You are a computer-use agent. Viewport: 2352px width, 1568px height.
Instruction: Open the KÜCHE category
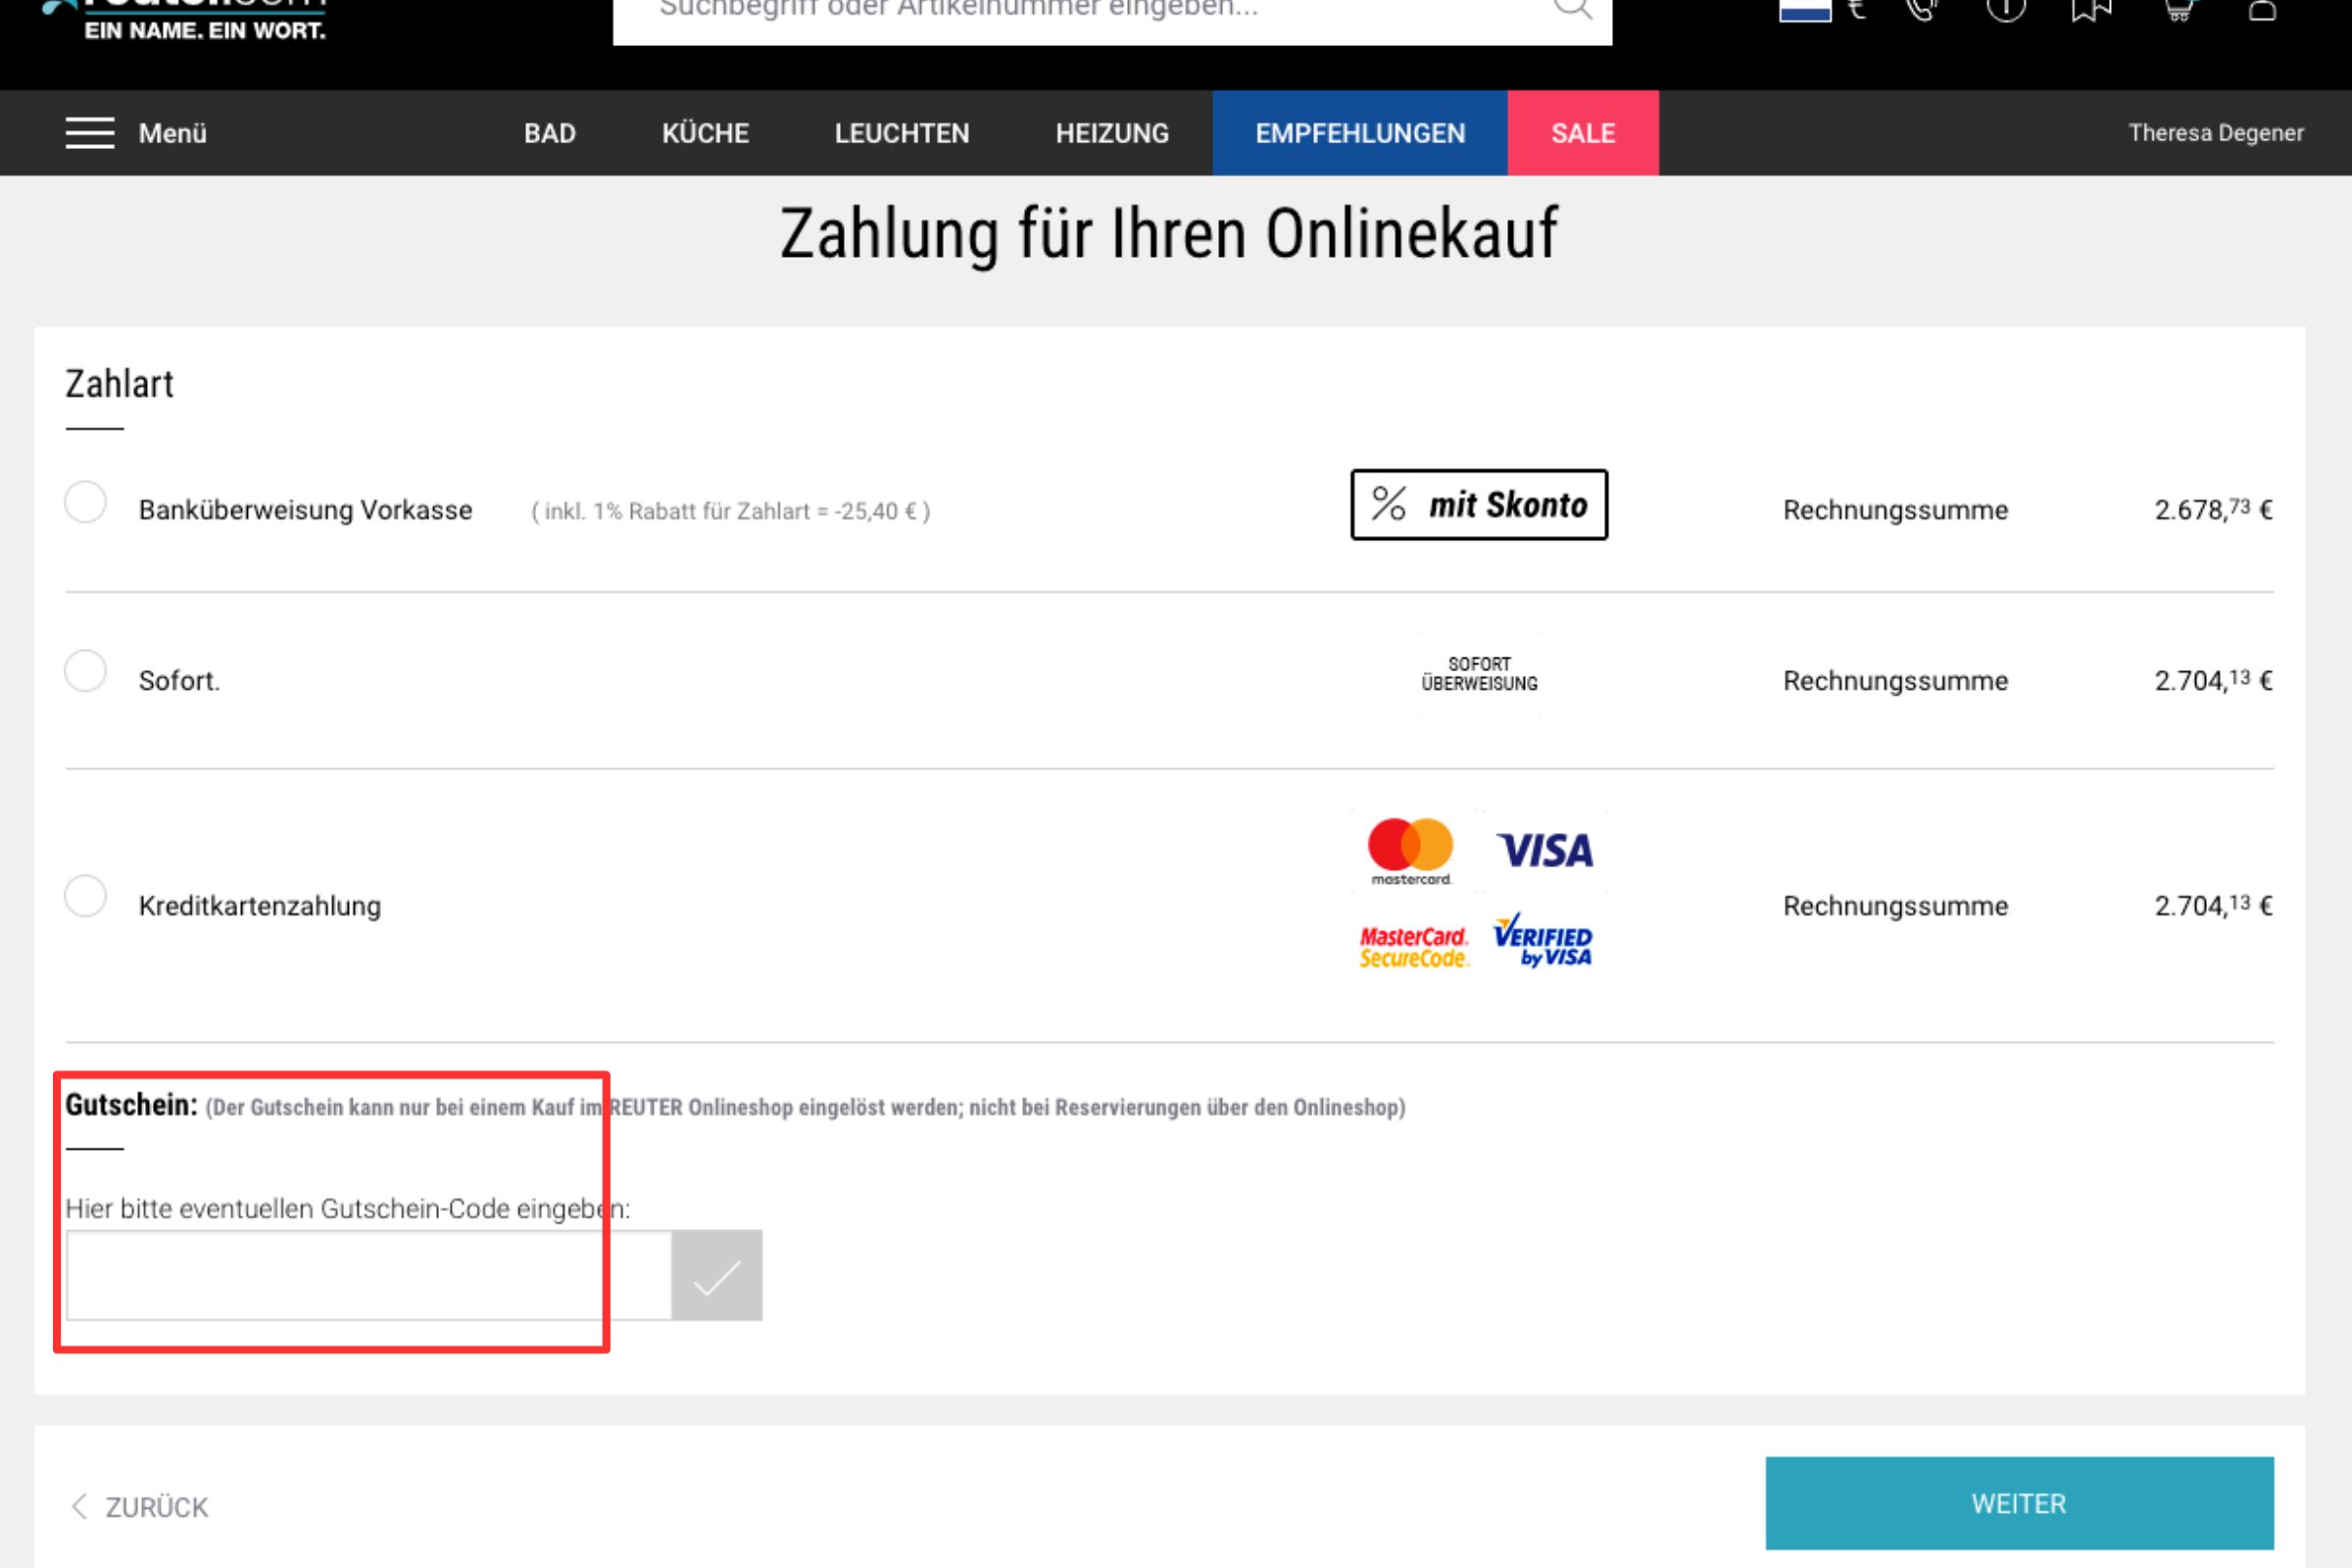click(705, 133)
